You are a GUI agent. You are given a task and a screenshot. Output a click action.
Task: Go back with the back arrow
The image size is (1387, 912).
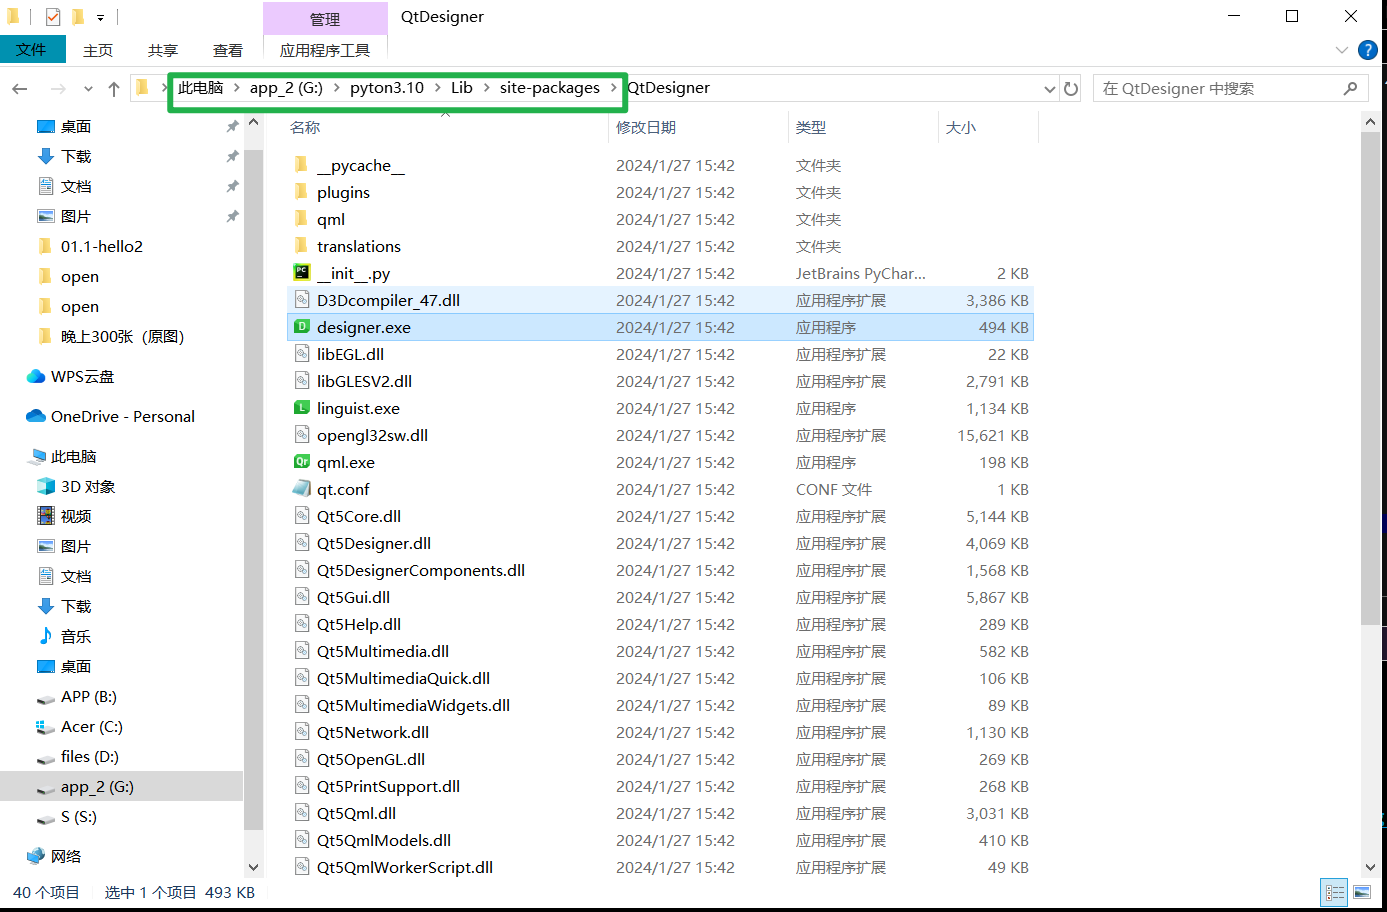pyautogui.click(x=20, y=89)
